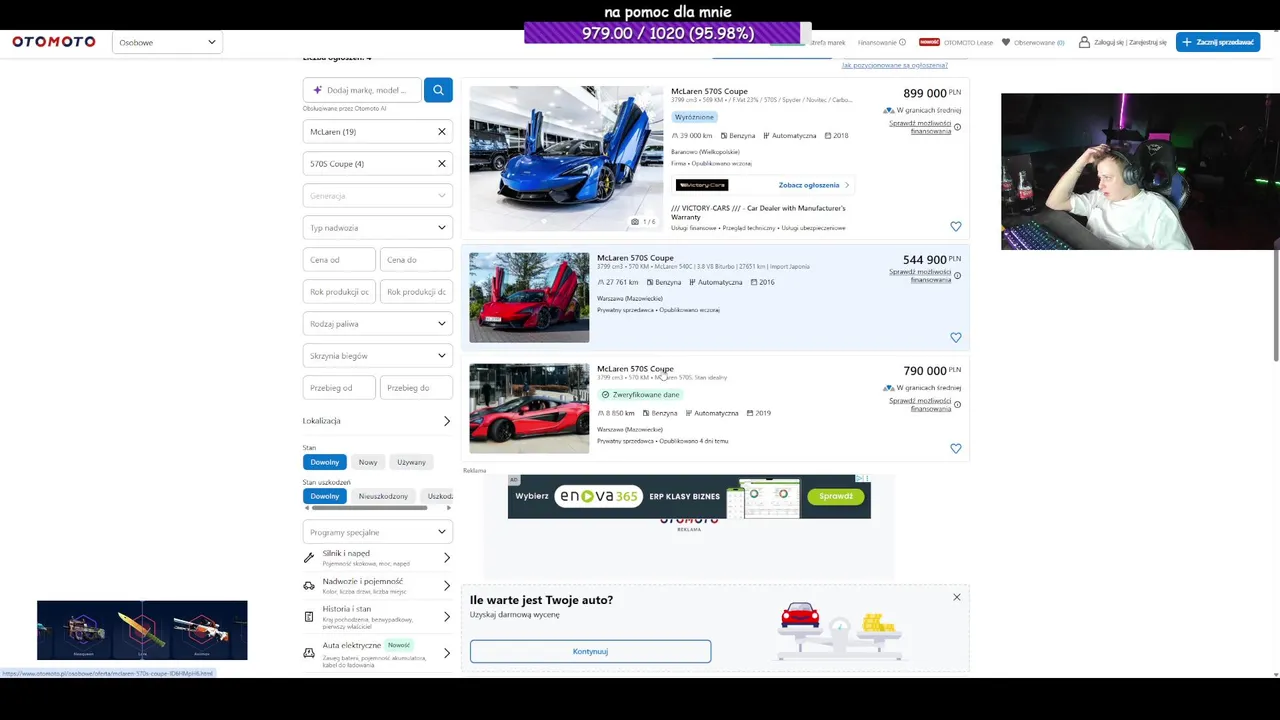Select 'Używany' condition filter

(x=411, y=462)
